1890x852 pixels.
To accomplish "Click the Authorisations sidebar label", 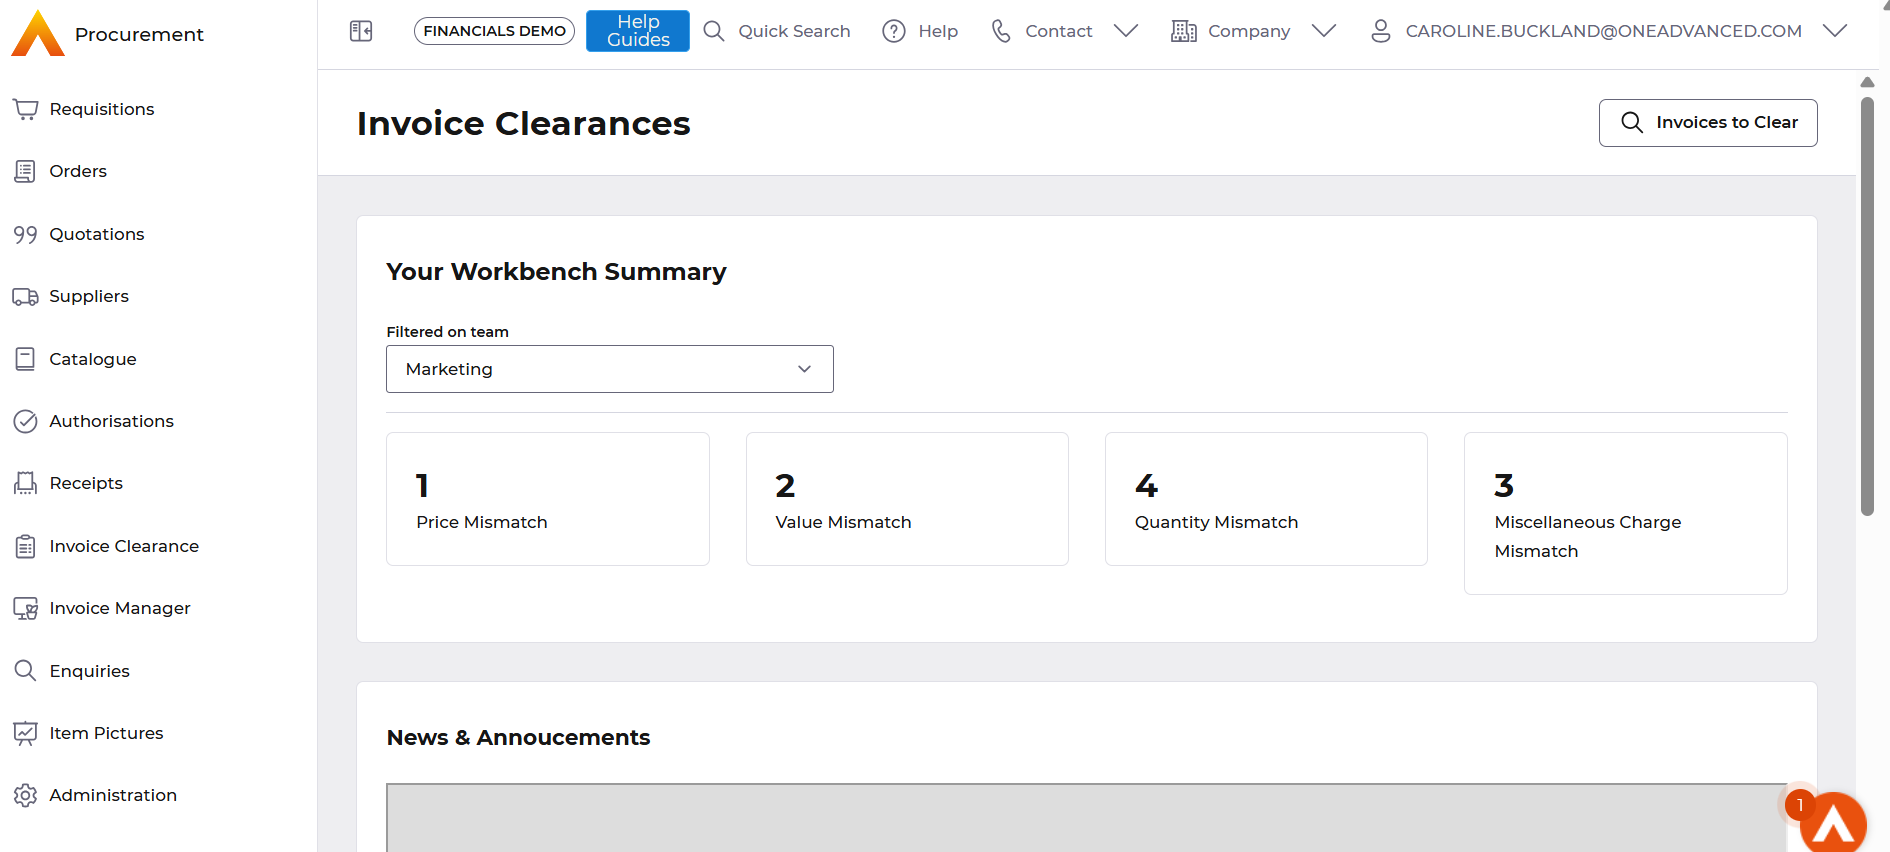I will click(x=112, y=421).
